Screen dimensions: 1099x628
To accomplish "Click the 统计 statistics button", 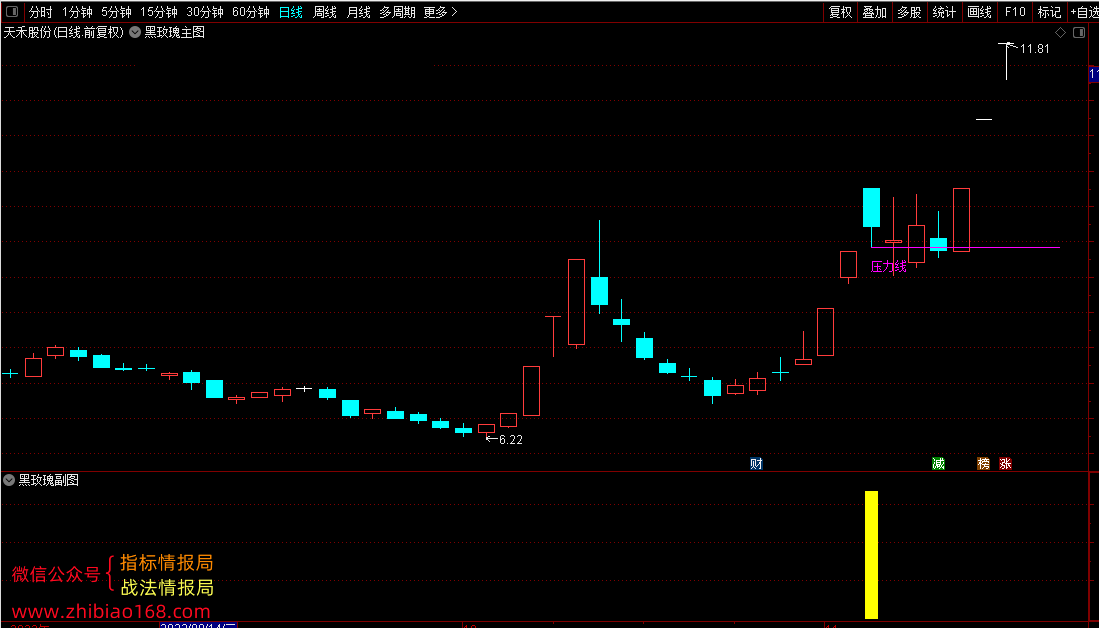I will pyautogui.click(x=944, y=12).
